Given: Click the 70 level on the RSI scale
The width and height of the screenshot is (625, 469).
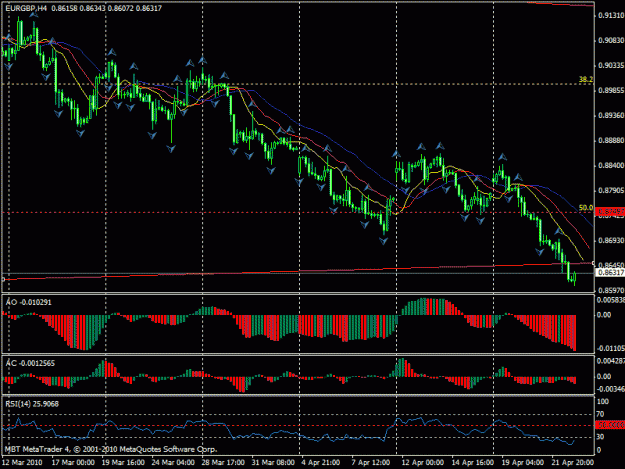Looking at the screenshot, I should (x=601, y=414).
